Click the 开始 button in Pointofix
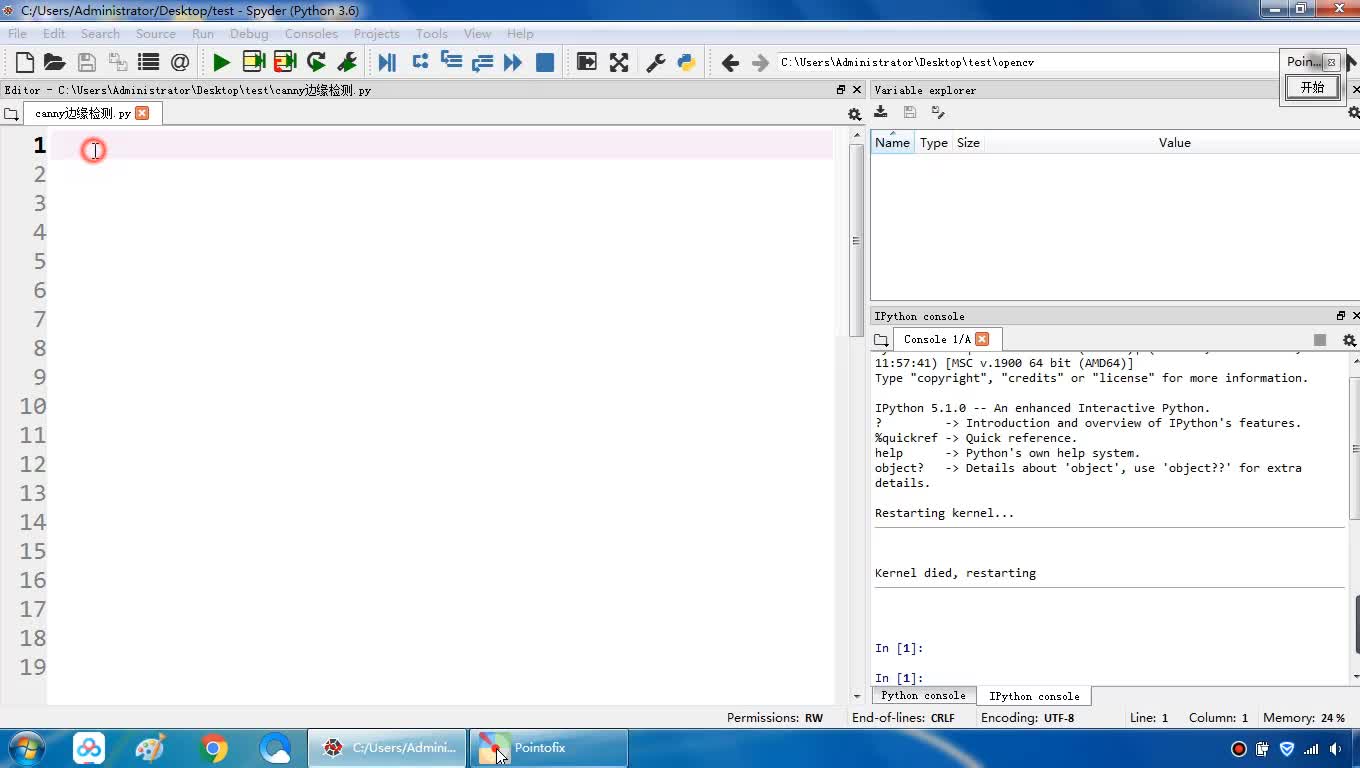The width and height of the screenshot is (1360, 768). click(x=1312, y=87)
